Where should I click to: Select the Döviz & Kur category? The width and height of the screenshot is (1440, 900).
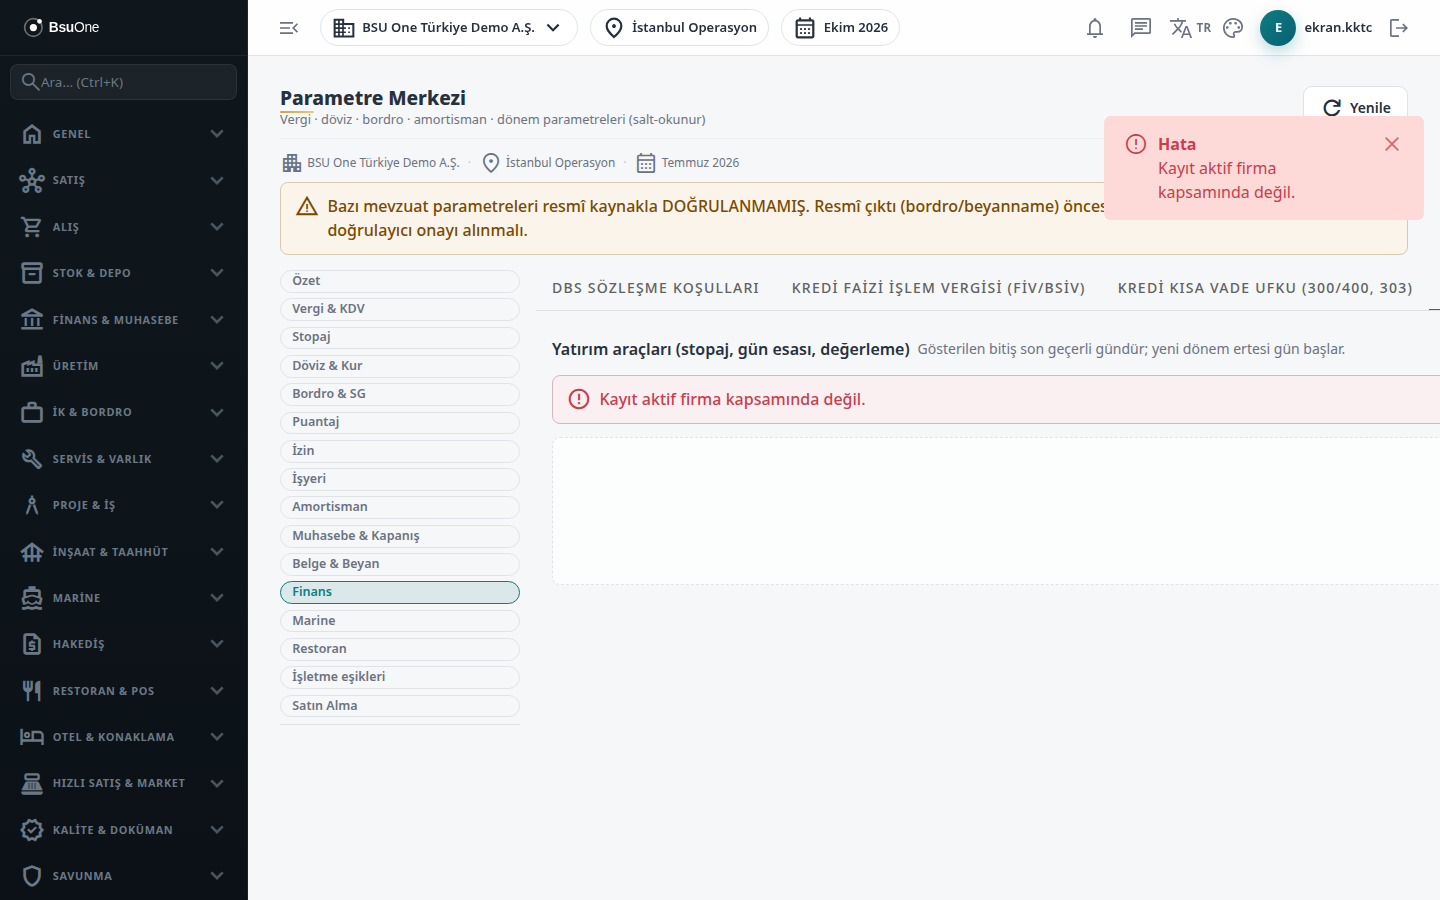pyautogui.click(x=400, y=366)
